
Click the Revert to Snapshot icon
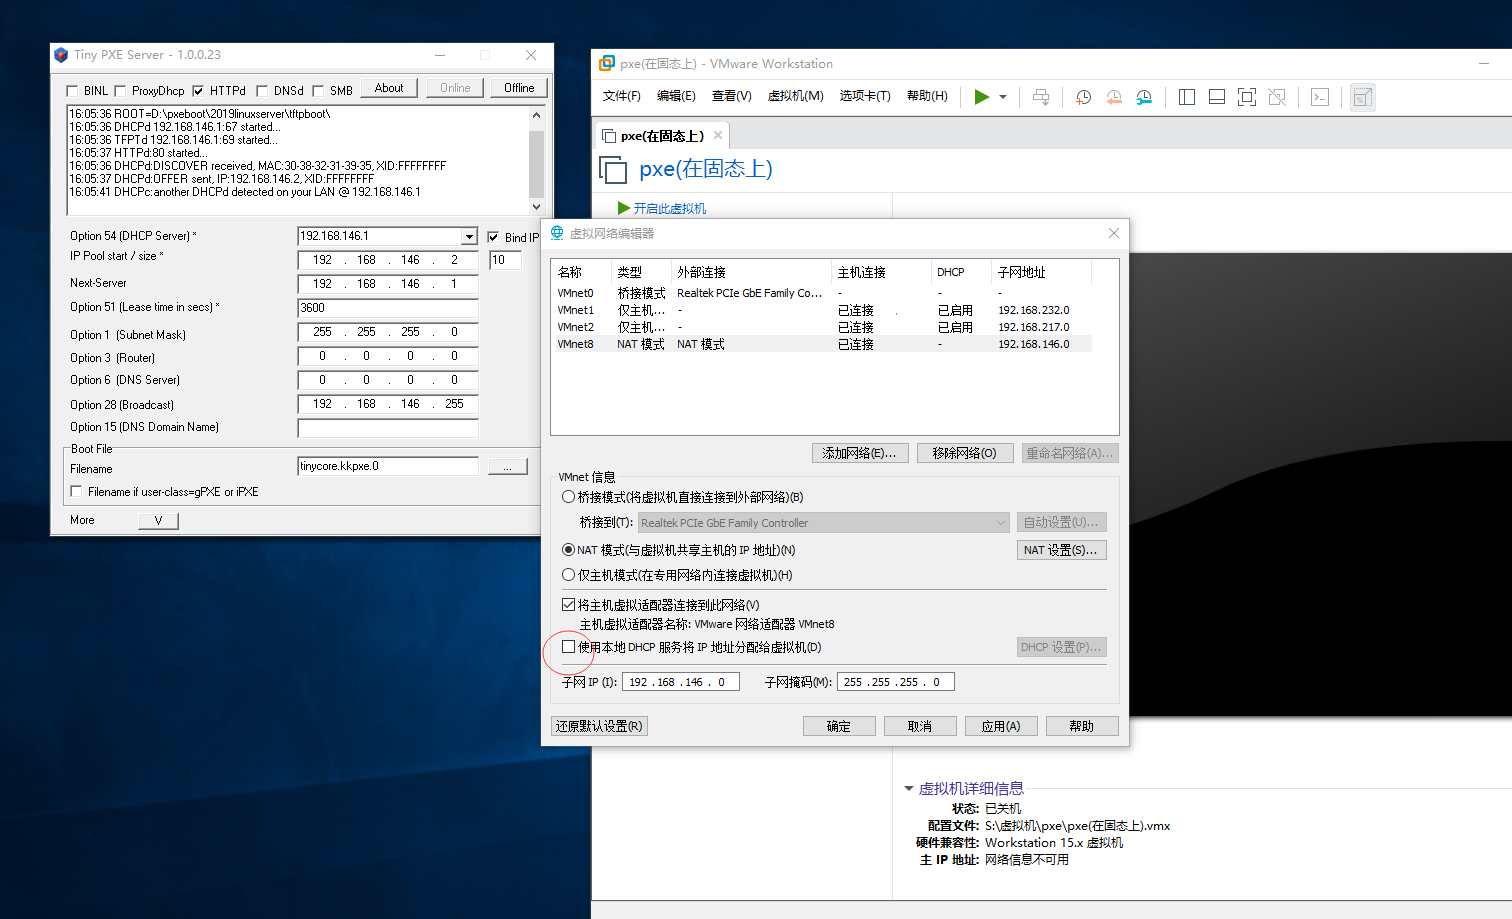click(x=1114, y=97)
